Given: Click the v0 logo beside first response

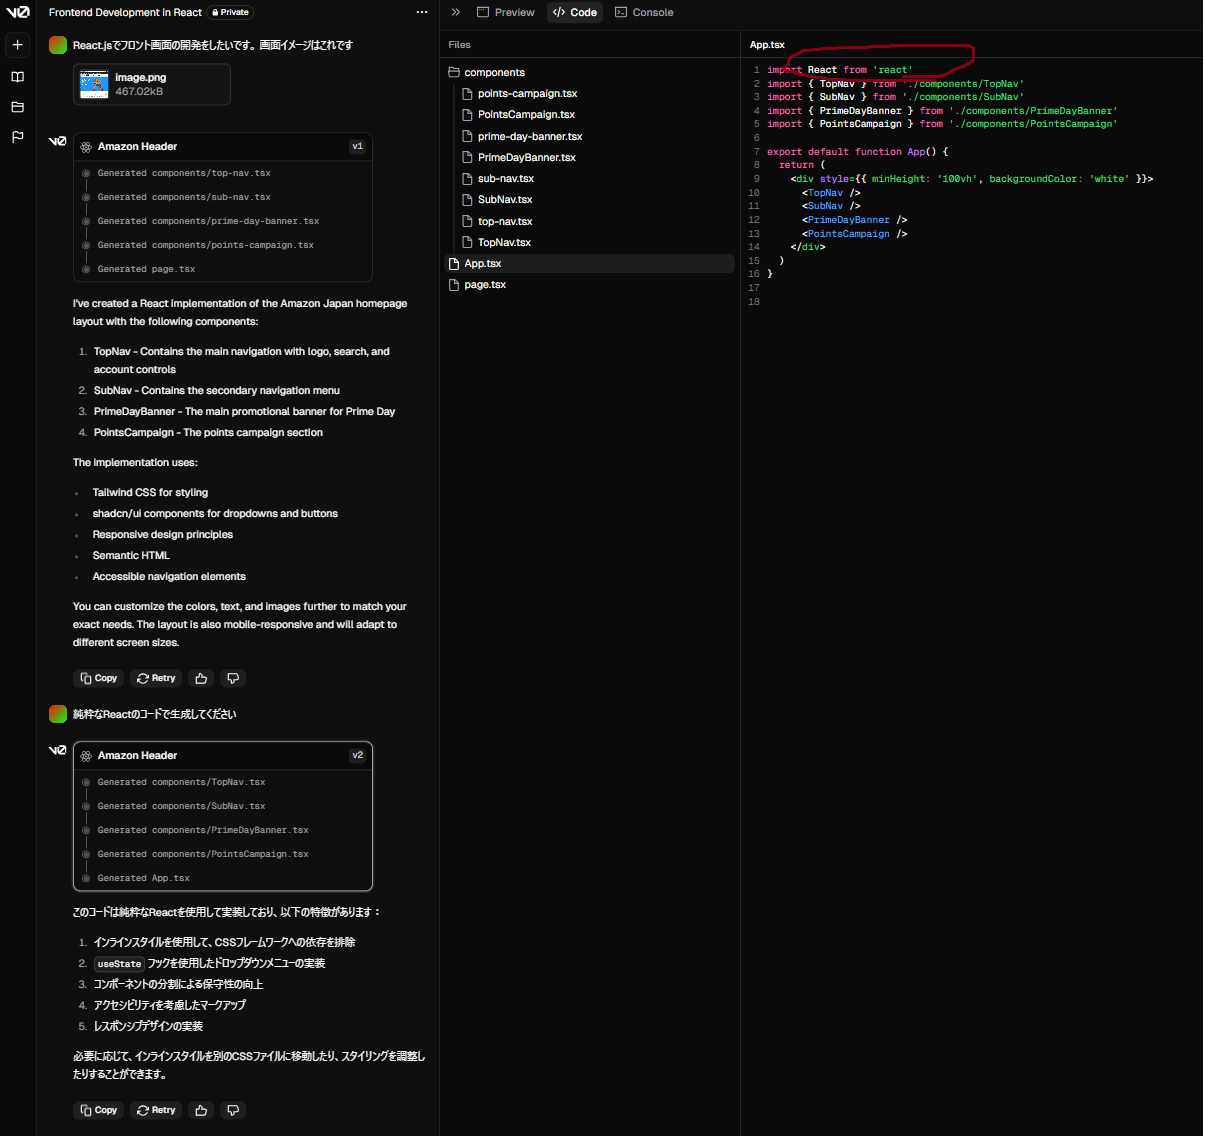Looking at the screenshot, I should [x=58, y=141].
